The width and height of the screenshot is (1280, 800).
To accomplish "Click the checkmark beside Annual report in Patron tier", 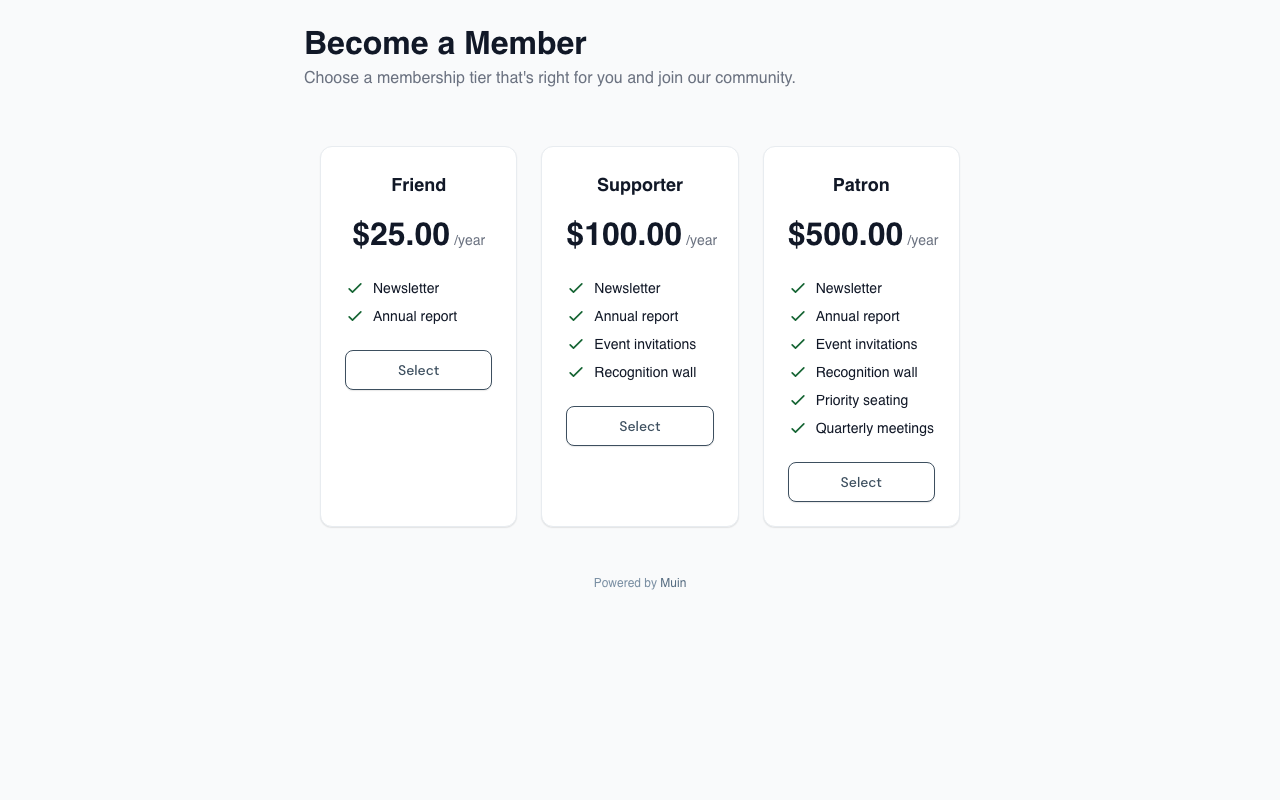I will coord(798,316).
